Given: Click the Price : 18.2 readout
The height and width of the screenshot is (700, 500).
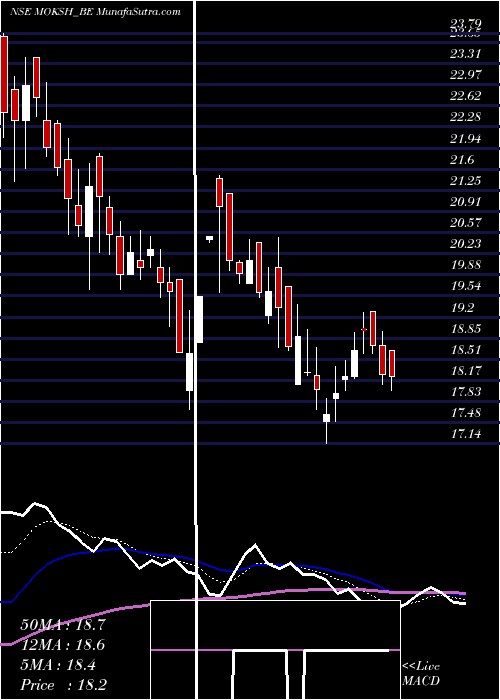Looking at the screenshot, I should pyautogui.click(x=63, y=685).
